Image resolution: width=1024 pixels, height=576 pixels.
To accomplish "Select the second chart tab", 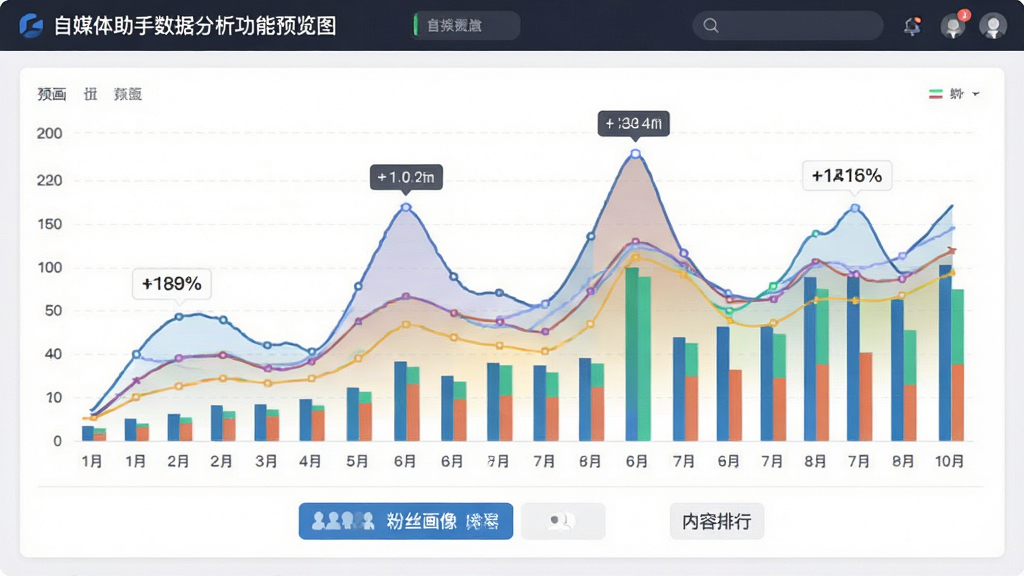I will tap(90, 94).
